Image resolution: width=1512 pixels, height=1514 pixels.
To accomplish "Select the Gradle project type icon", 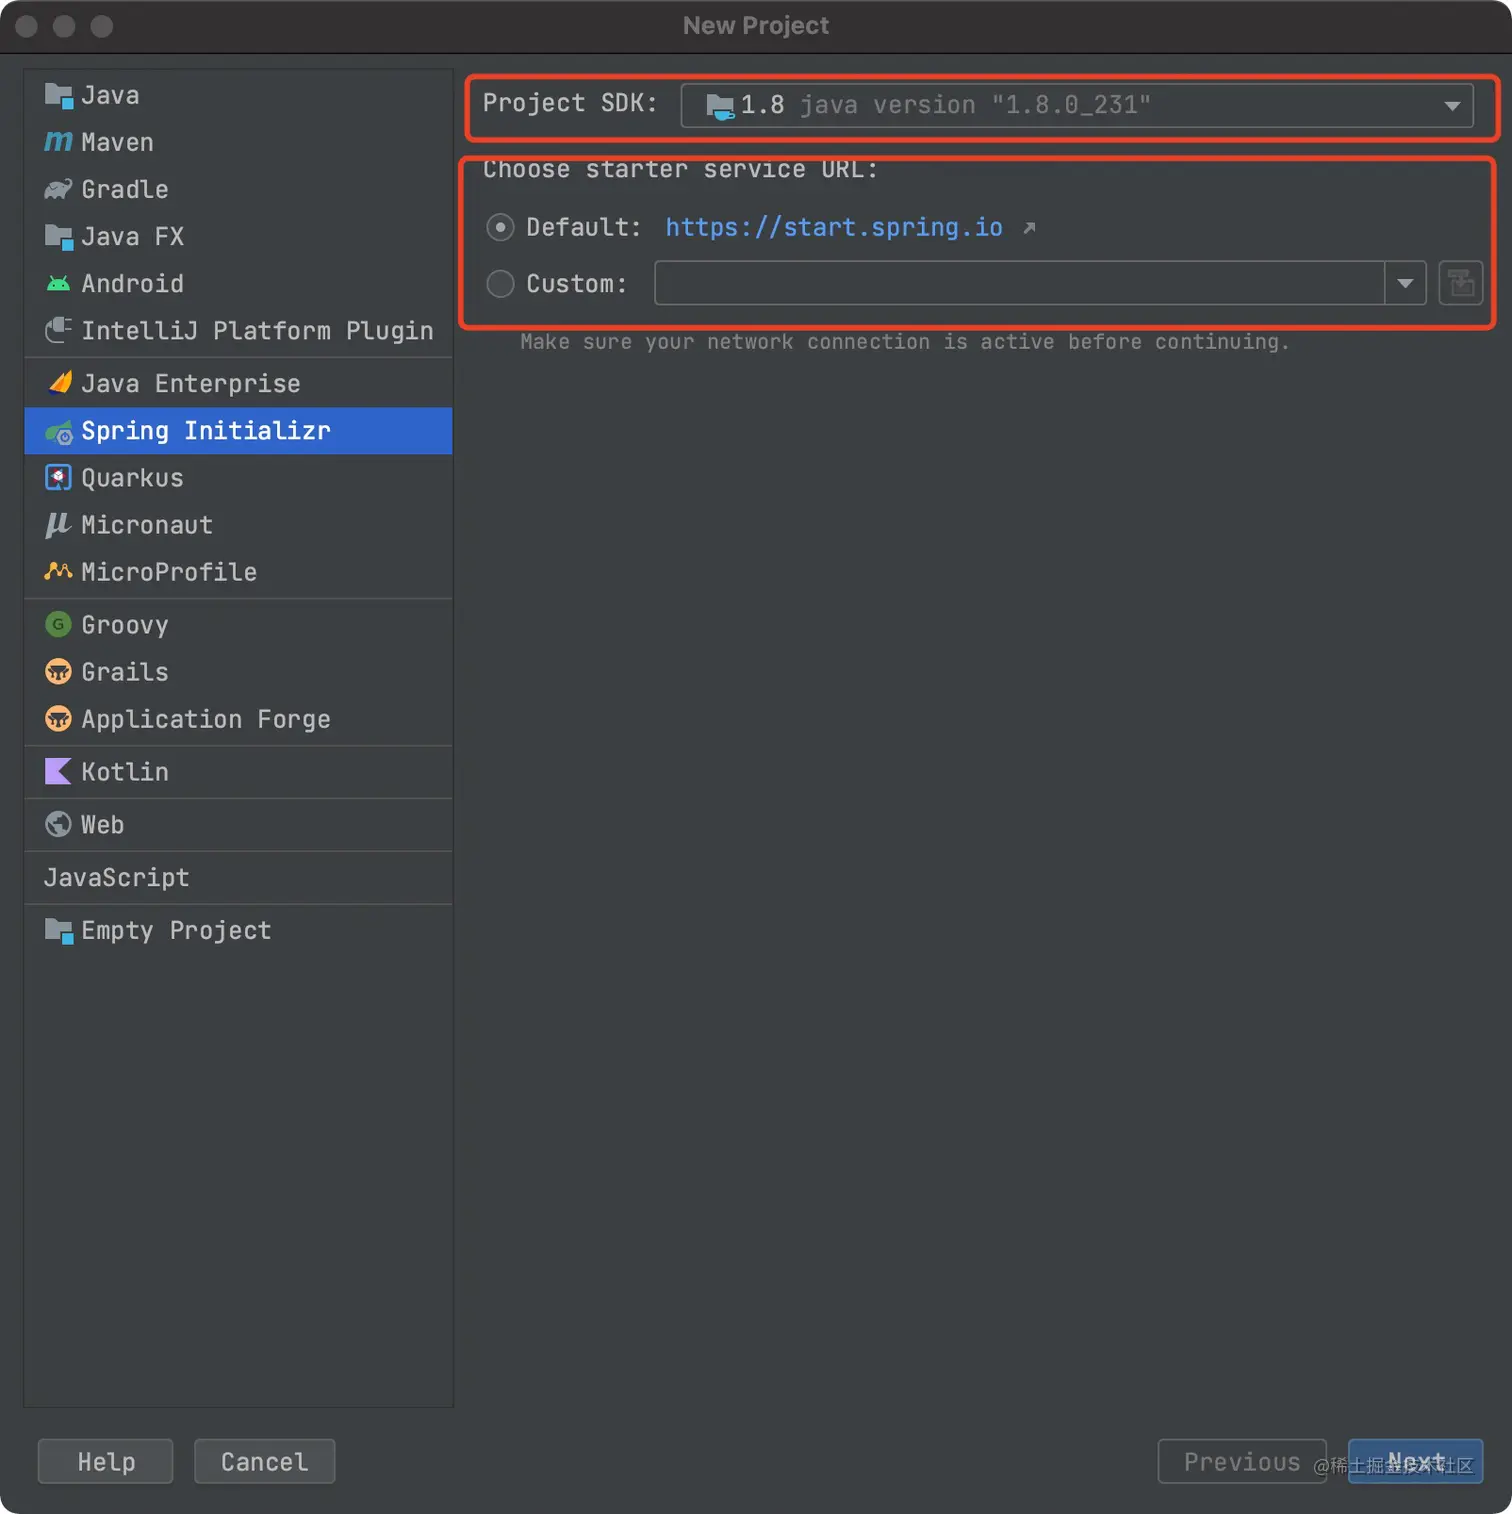I will coord(57,189).
